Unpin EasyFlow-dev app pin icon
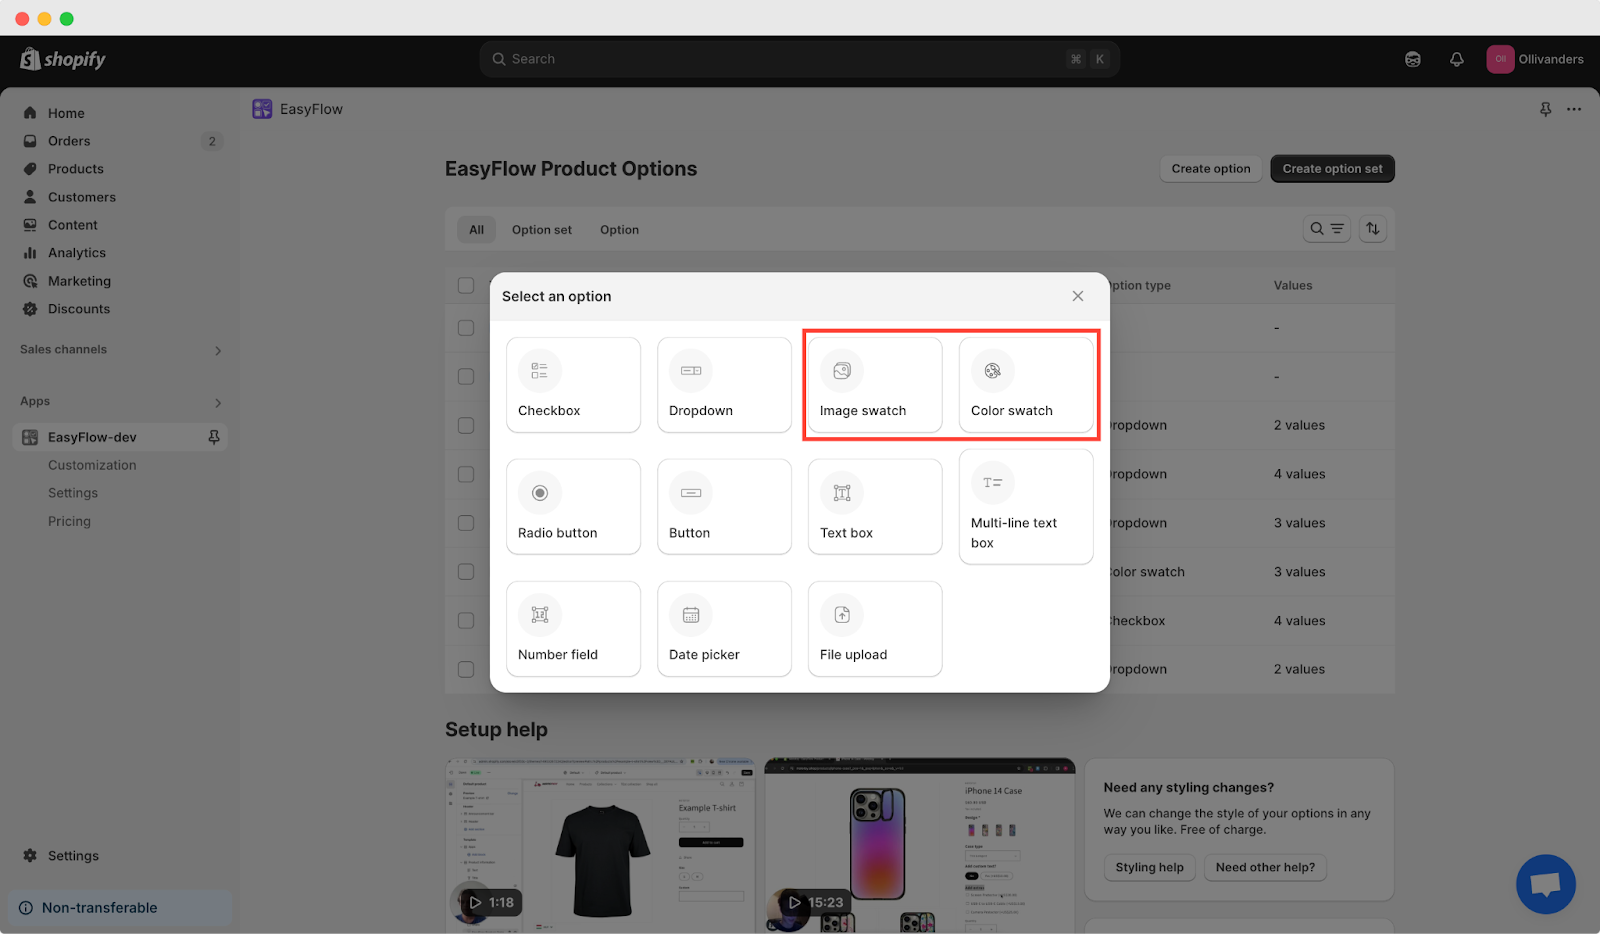 (213, 437)
